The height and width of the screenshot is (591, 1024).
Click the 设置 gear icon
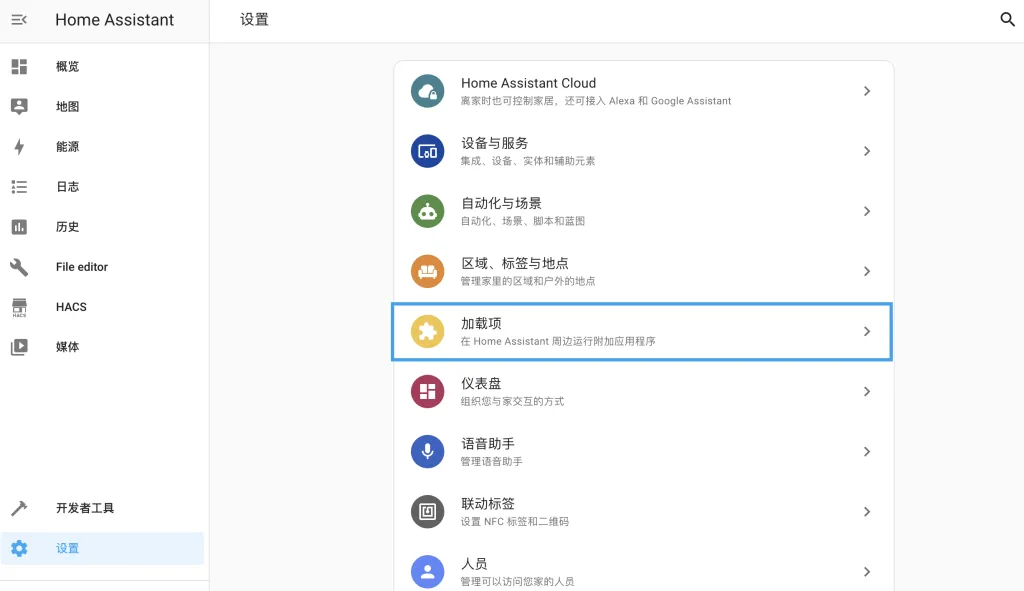(20, 549)
